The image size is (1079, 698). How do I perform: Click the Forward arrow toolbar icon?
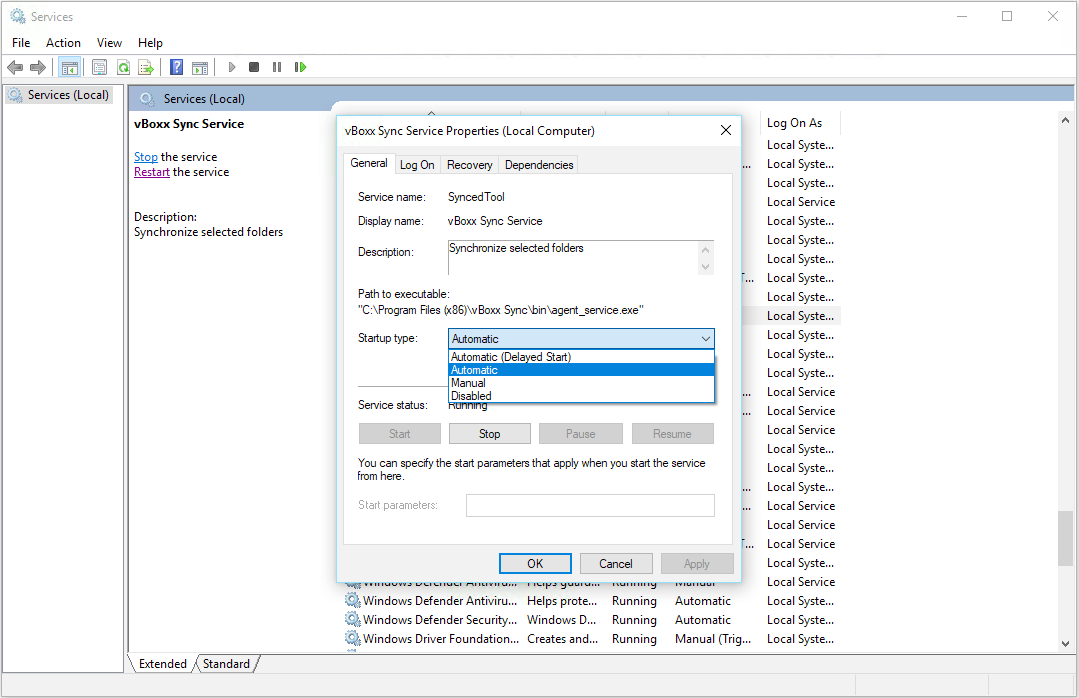click(x=38, y=67)
